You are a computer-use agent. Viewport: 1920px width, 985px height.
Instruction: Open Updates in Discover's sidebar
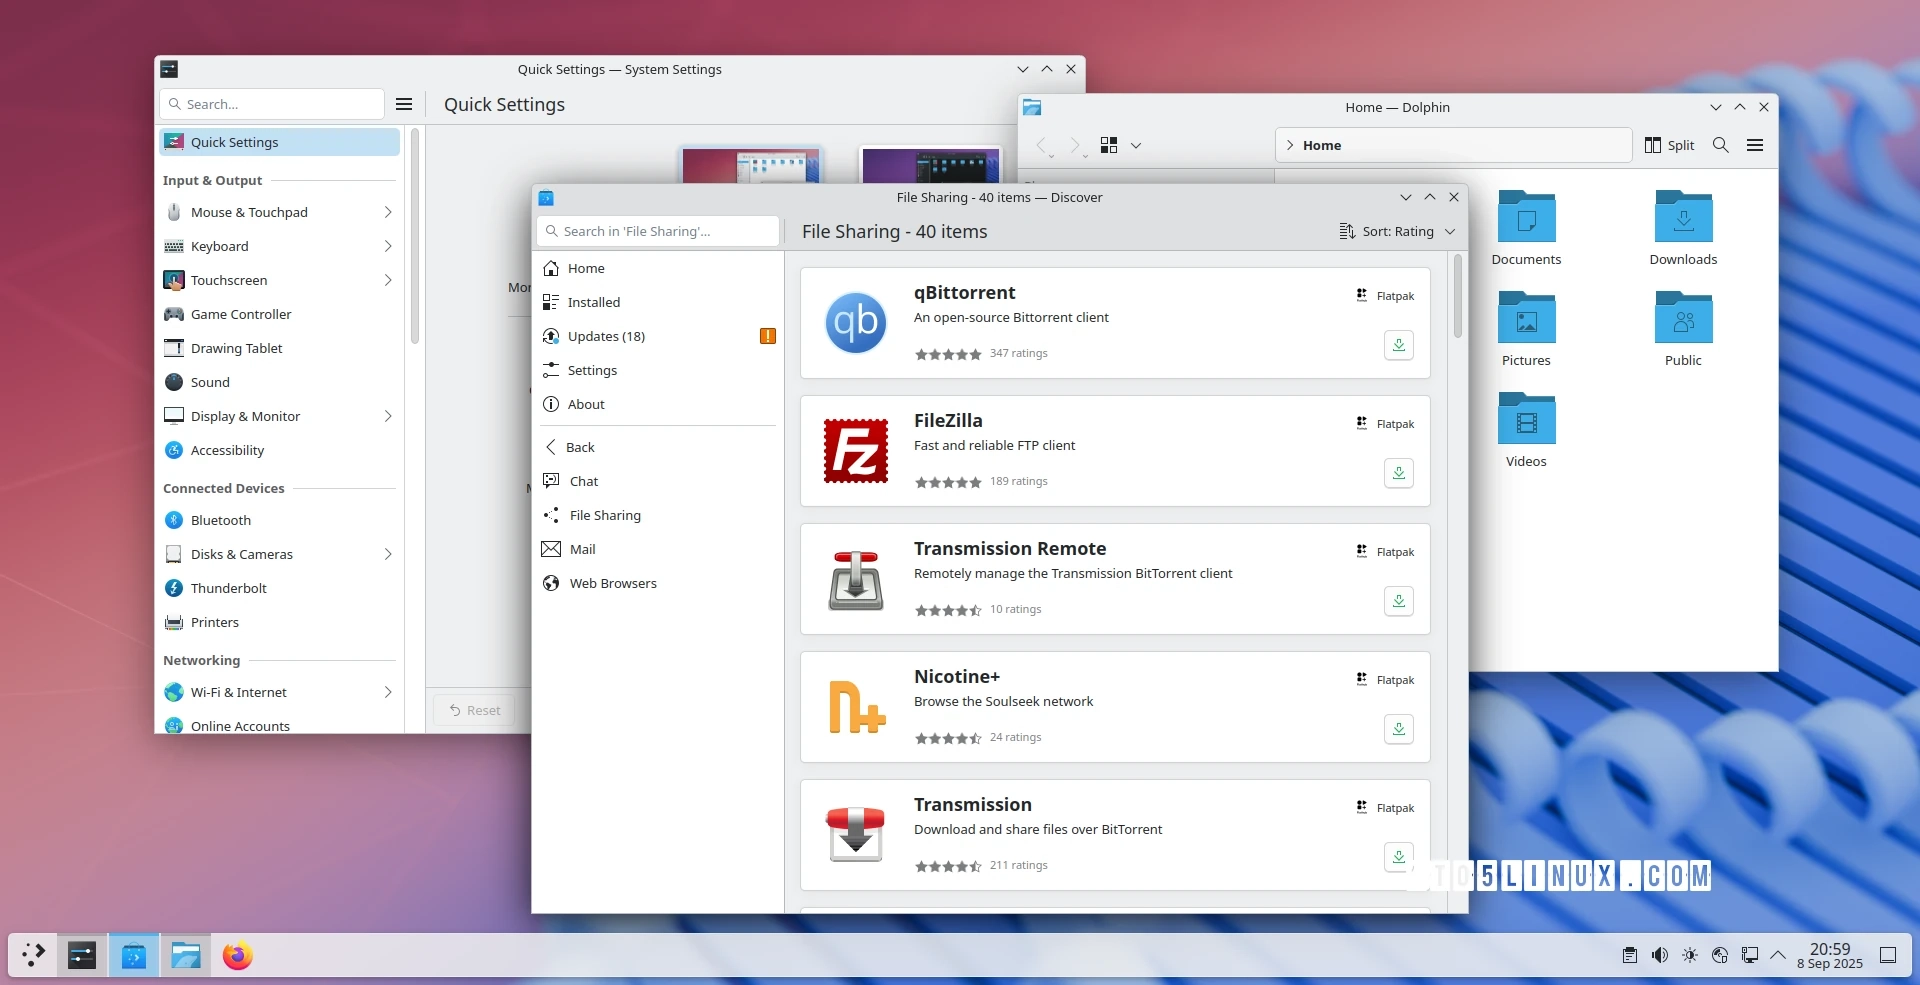pos(607,336)
